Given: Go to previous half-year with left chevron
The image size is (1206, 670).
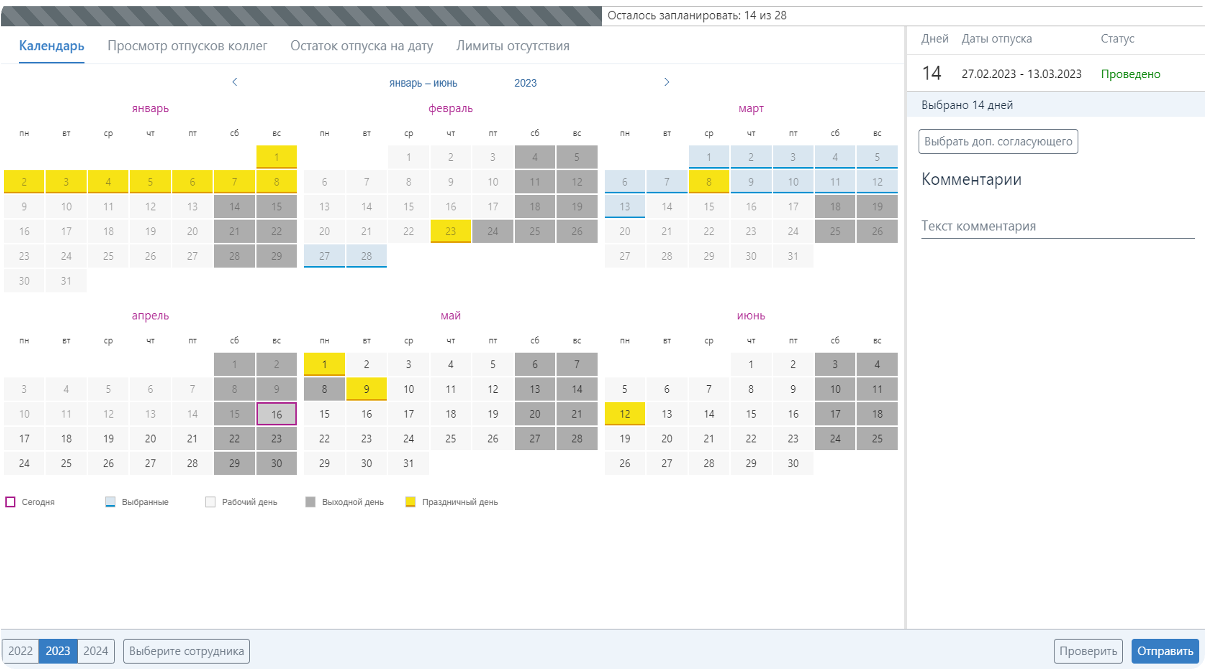Looking at the screenshot, I should (235, 82).
